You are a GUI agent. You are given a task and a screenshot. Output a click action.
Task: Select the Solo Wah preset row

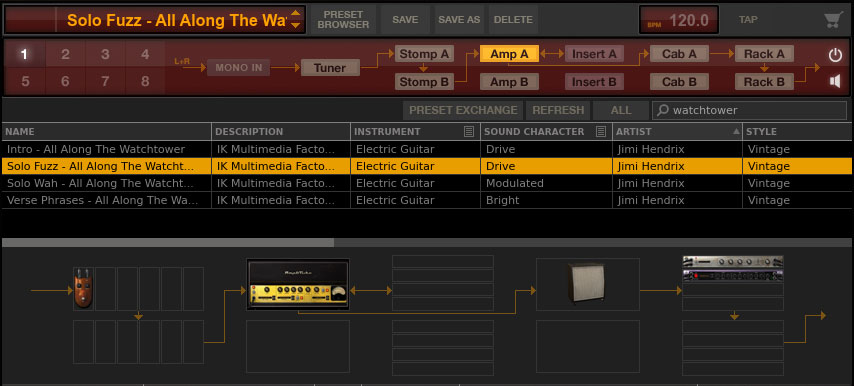point(427,183)
